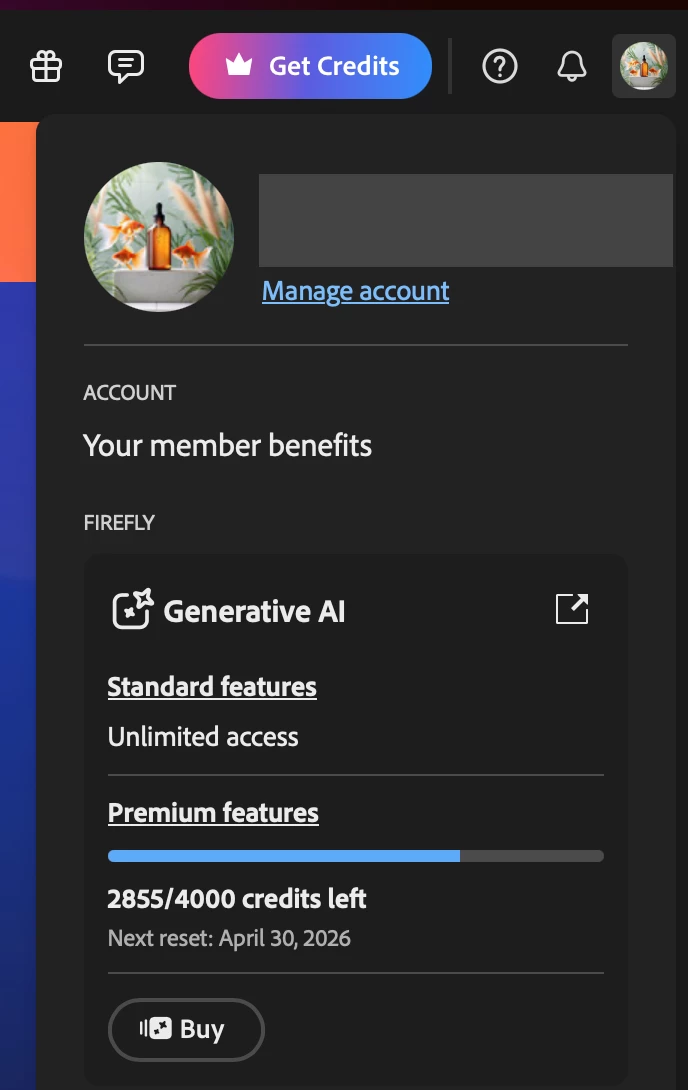This screenshot has width=688, height=1090.
Task: Click the Next reset date text
Action: click(229, 938)
